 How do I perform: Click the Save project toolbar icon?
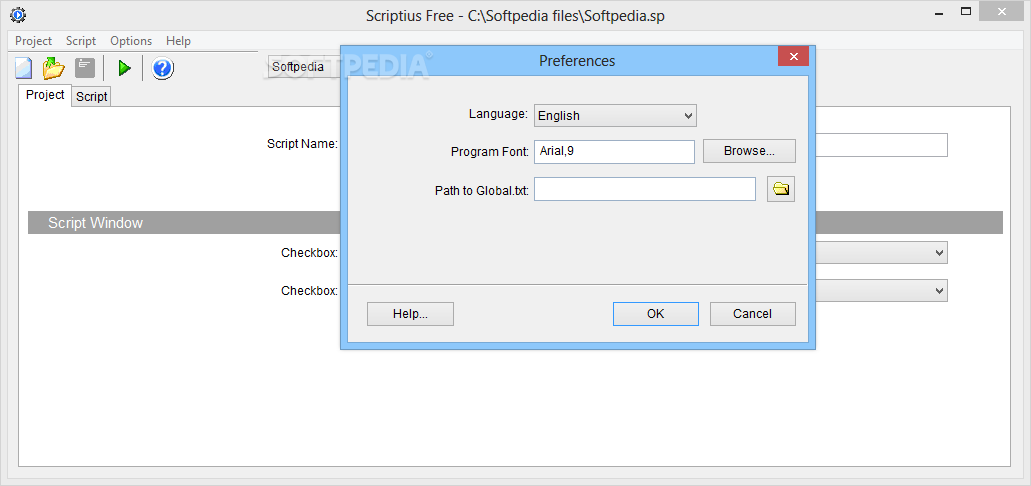point(84,68)
